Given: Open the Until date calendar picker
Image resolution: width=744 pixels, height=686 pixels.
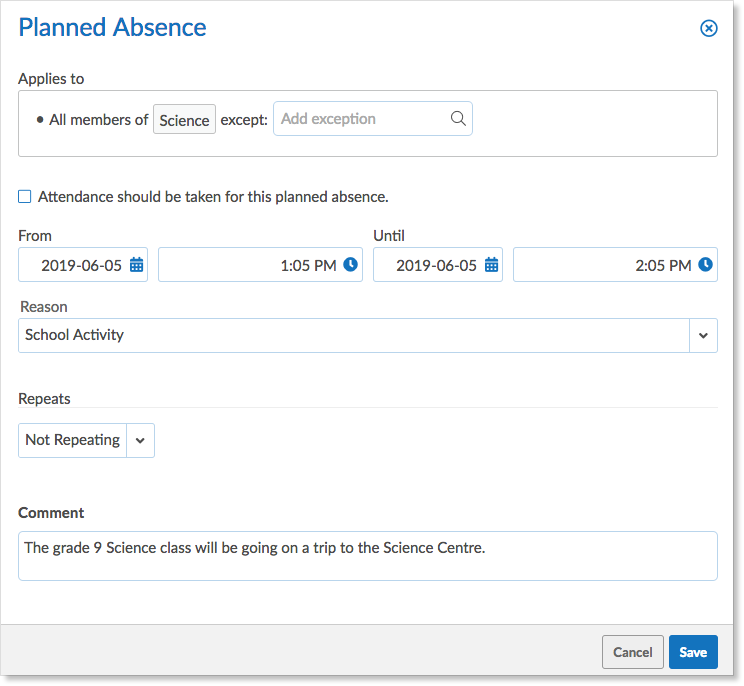Looking at the screenshot, I should point(491,265).
